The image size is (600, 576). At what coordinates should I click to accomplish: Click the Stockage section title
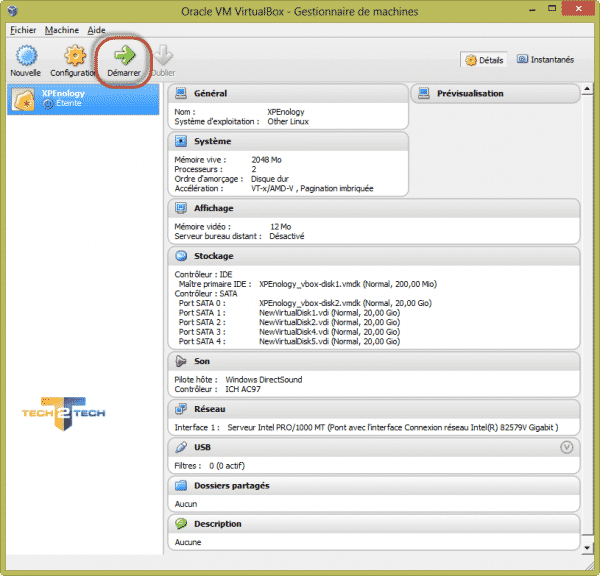[214, 256]
